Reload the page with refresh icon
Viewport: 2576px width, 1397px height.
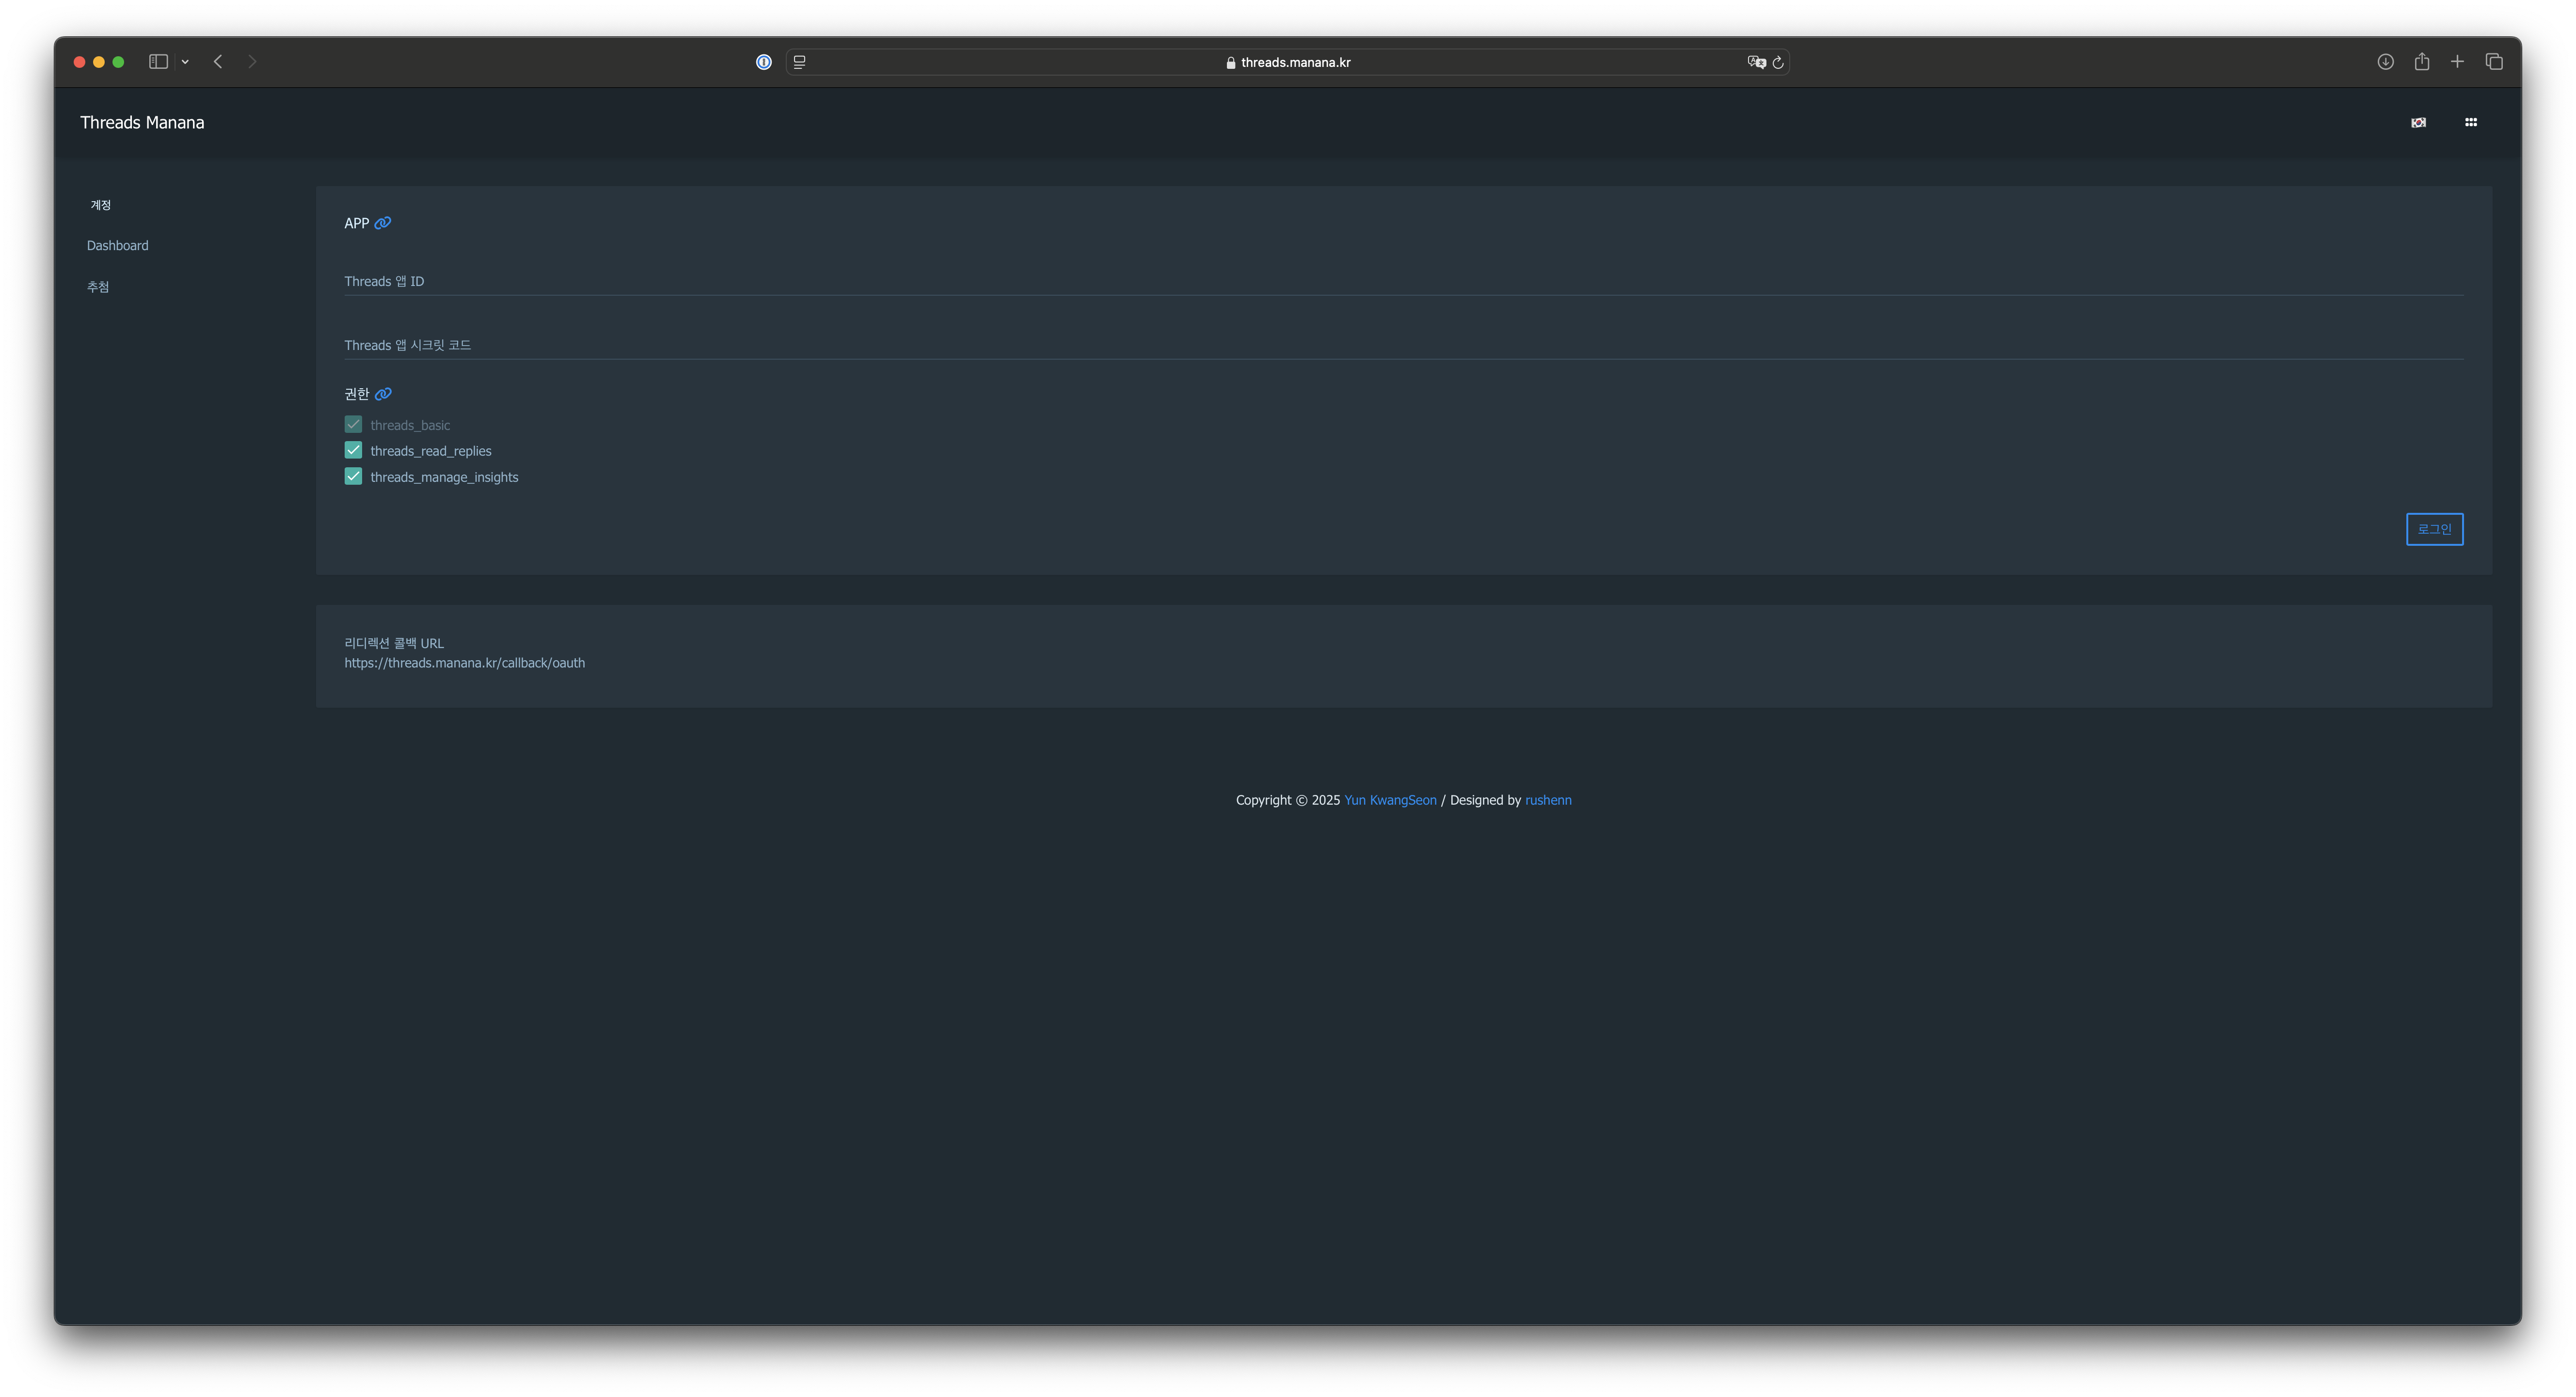1778,62
